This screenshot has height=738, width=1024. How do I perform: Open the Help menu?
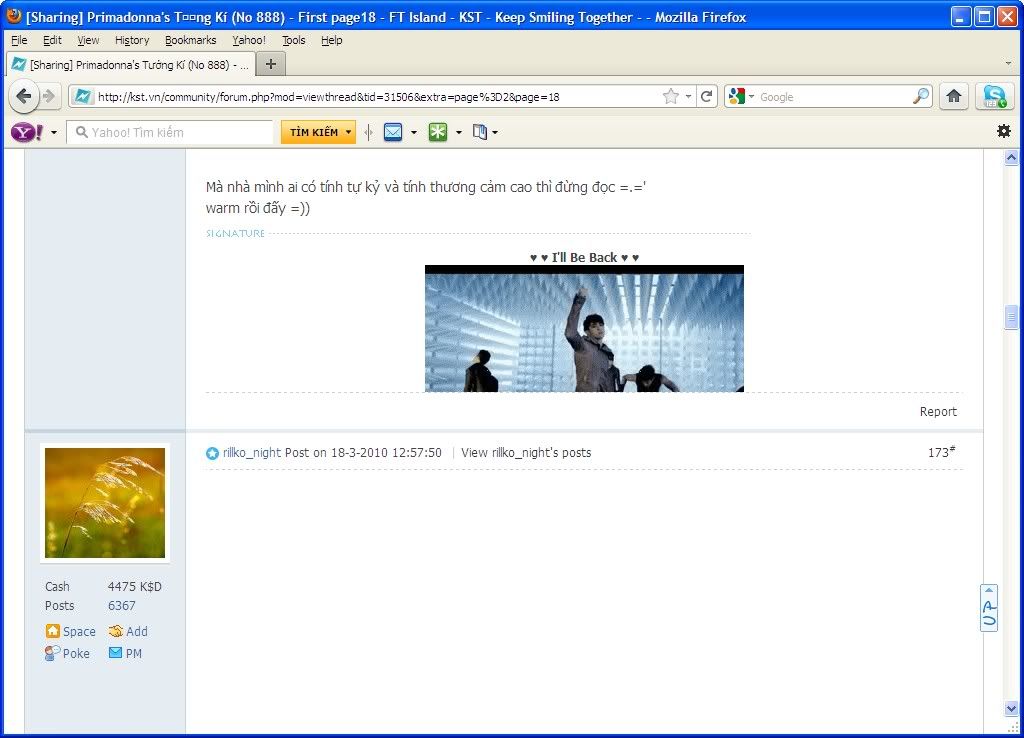(331, 40)
